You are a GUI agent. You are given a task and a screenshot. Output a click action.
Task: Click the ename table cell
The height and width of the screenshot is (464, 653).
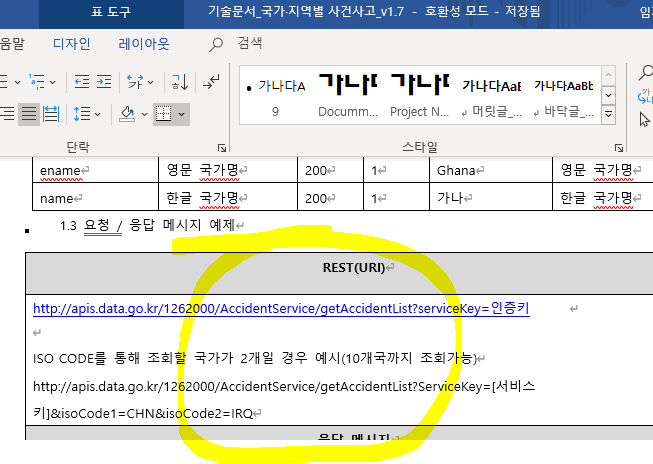[x=95, y=170]
